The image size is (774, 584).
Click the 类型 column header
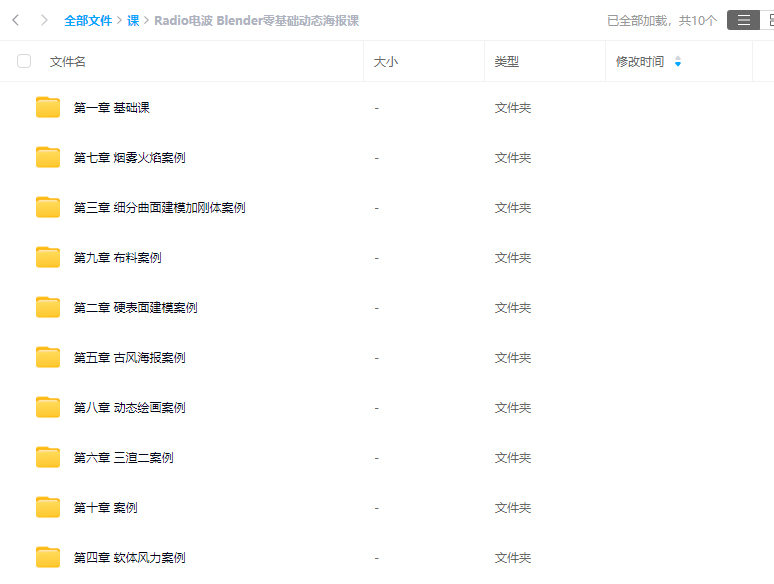coord(506,62)
